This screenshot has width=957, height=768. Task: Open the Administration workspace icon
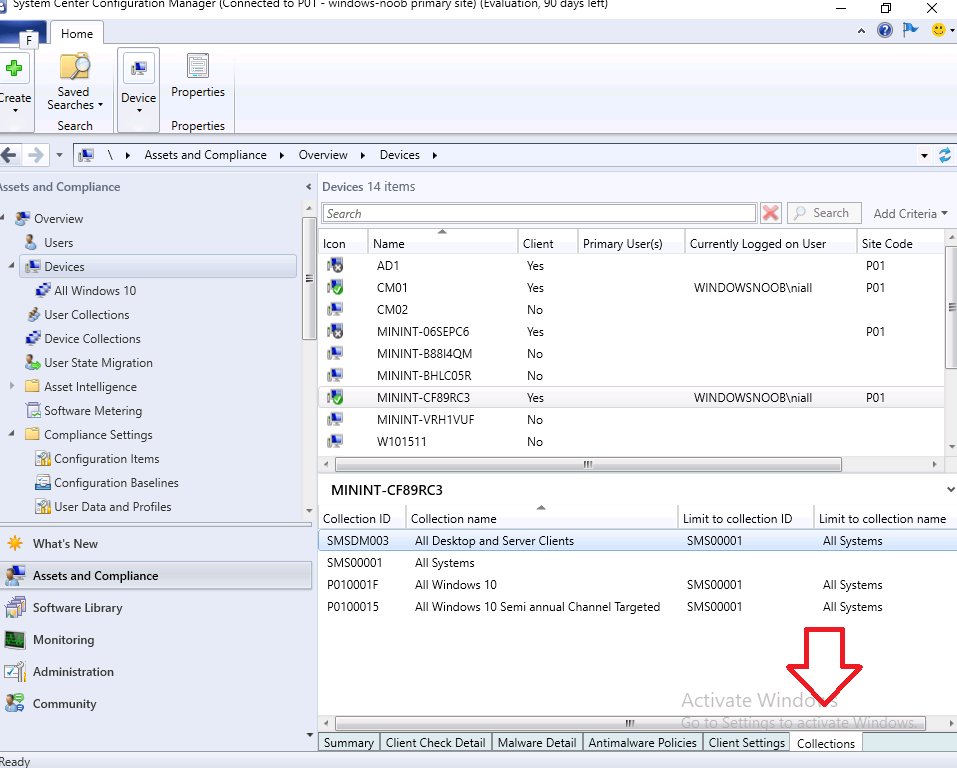coord(15,671)
